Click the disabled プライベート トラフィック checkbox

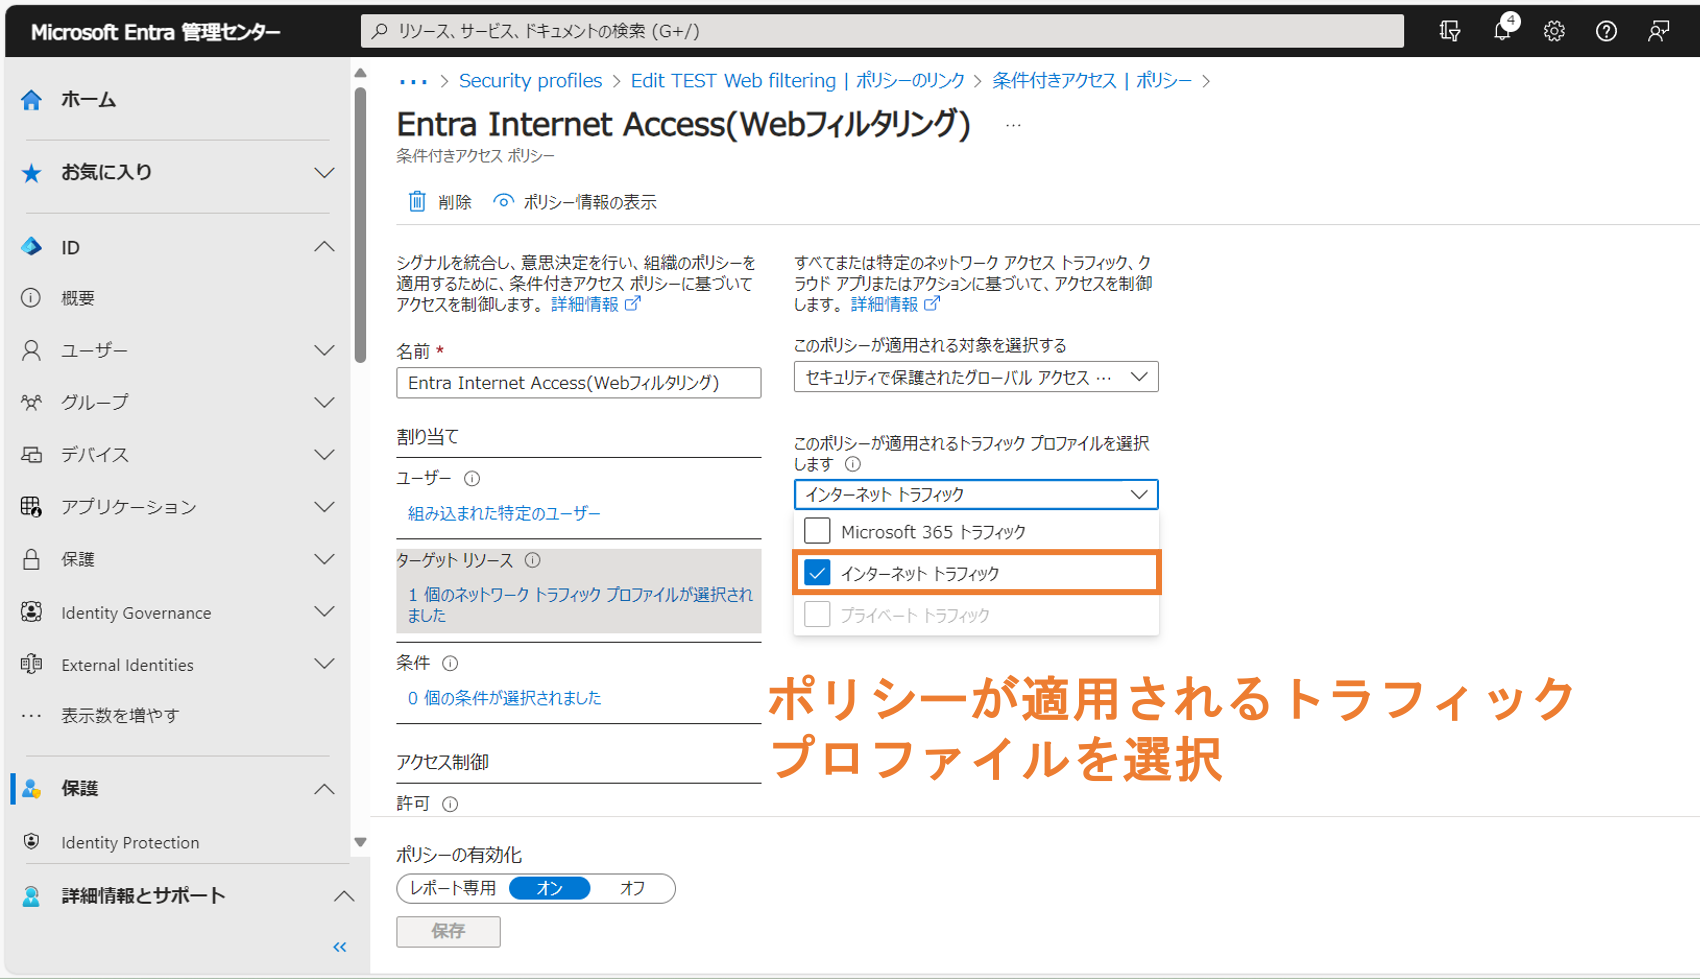817,614
